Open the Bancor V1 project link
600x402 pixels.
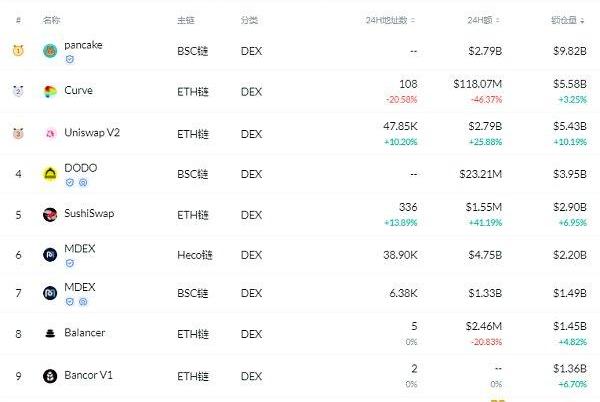pyautogui.click(x=89, y=376)
